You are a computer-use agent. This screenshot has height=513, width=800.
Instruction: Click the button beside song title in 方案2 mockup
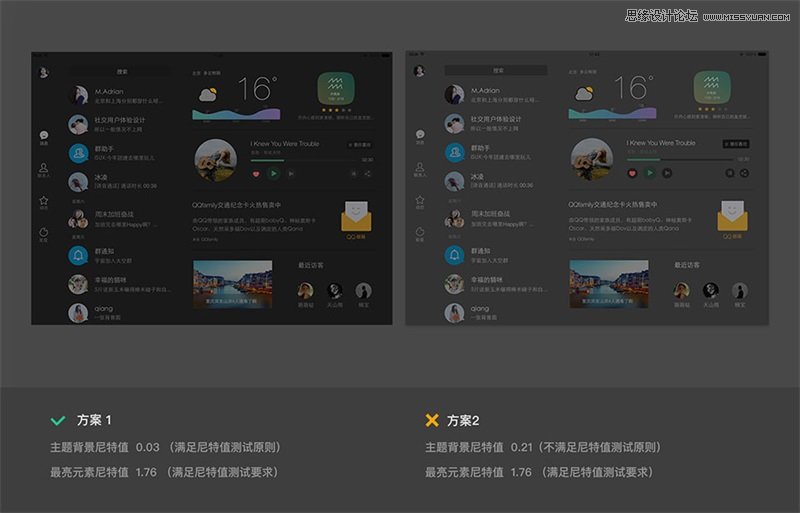[x=736, y=144]
